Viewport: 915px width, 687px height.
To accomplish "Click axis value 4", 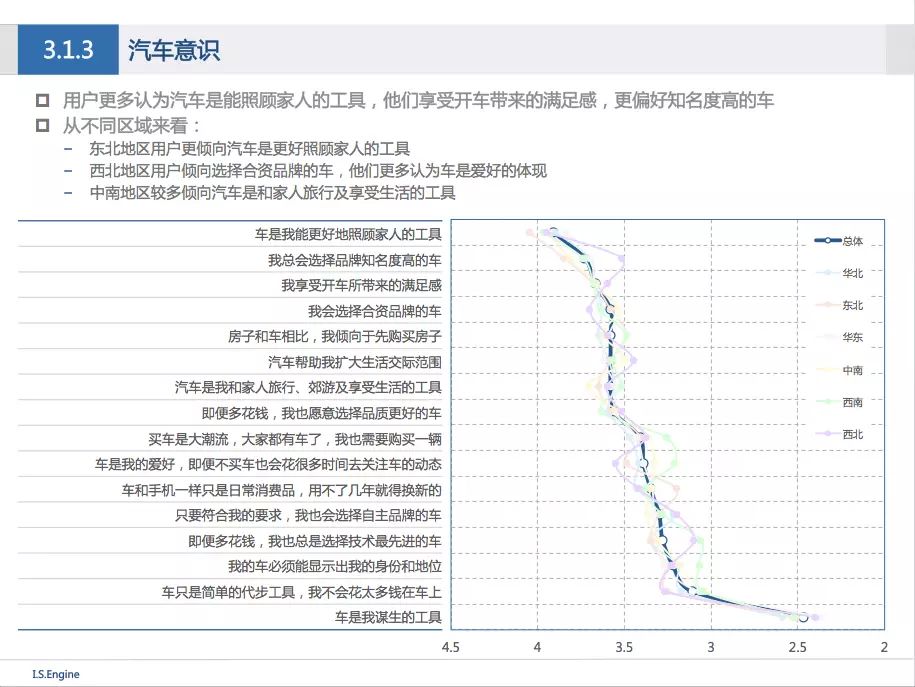I will tap(537, 647).
